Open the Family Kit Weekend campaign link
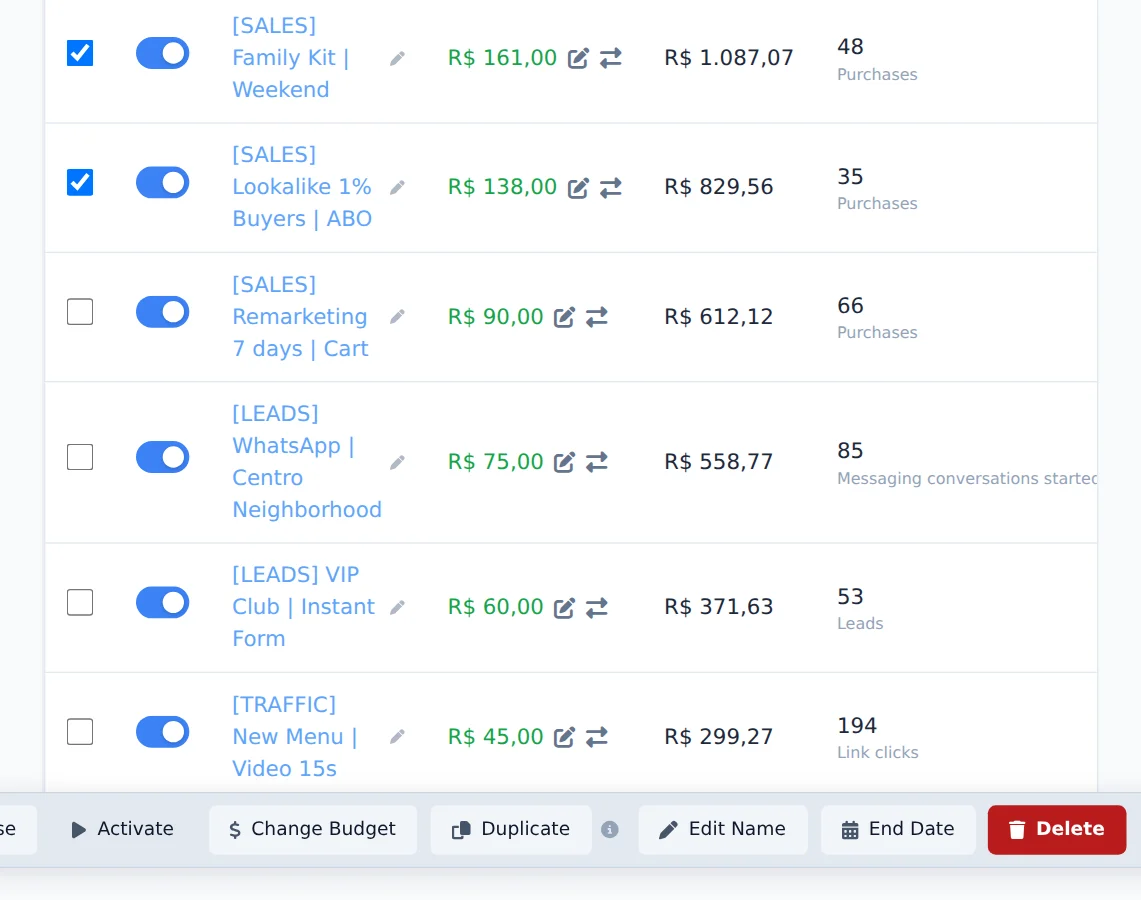This screenshot has height=900, width=1141. click(291, 57)
